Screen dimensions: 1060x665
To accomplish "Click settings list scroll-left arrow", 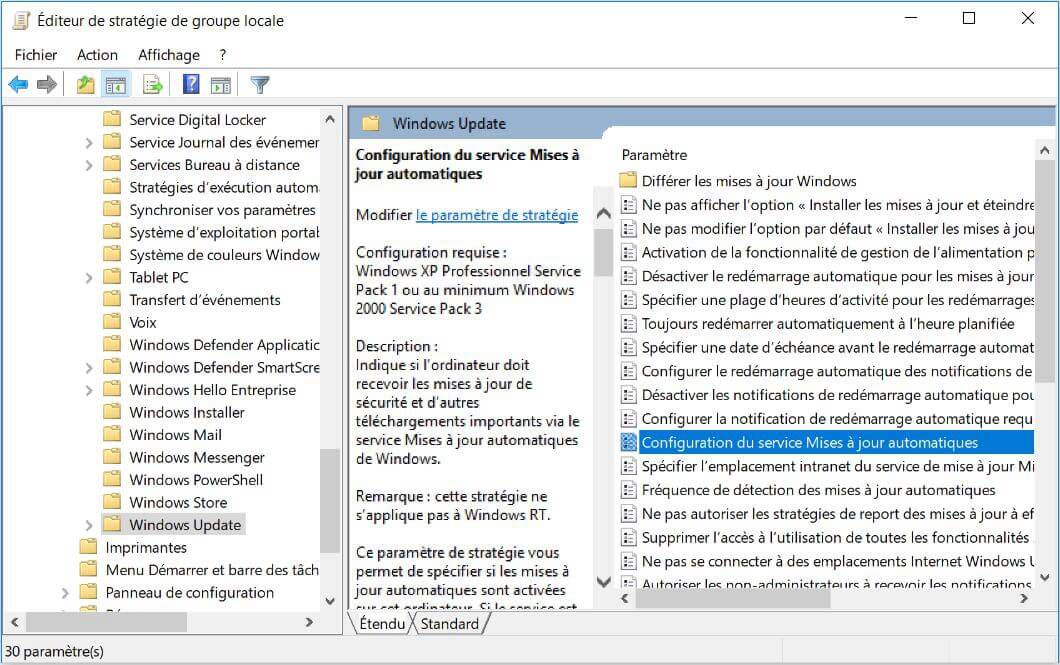I will point(625,598).
